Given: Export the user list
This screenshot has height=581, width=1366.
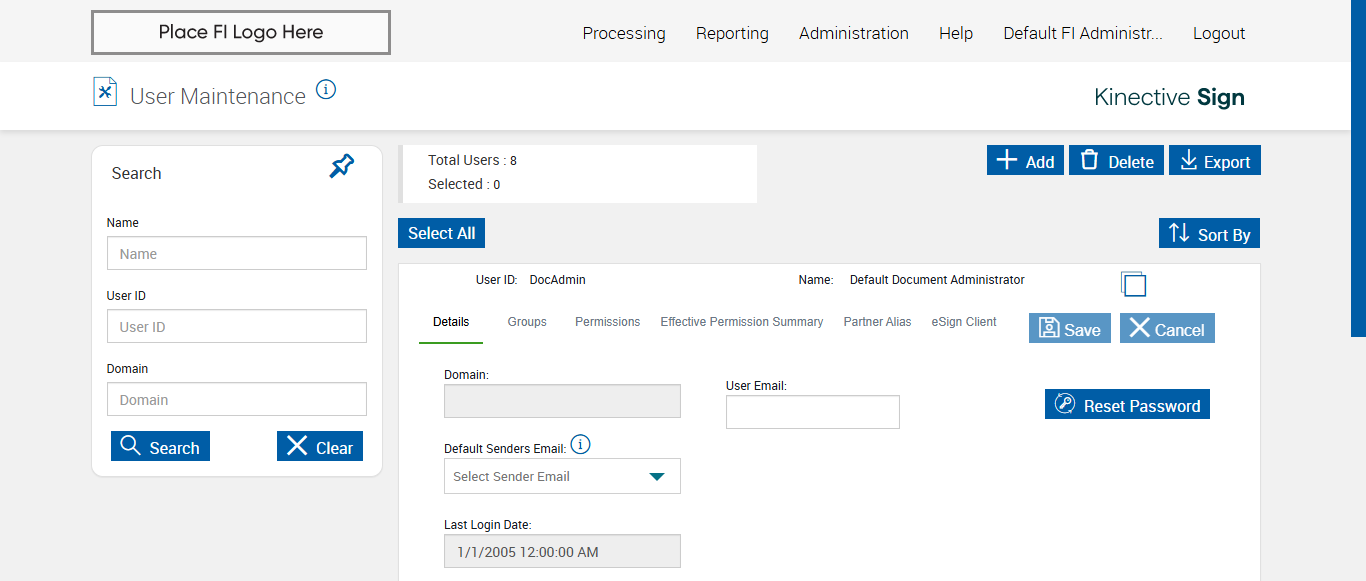Looking at the screenshot, I should click(x=1214, y=161).
